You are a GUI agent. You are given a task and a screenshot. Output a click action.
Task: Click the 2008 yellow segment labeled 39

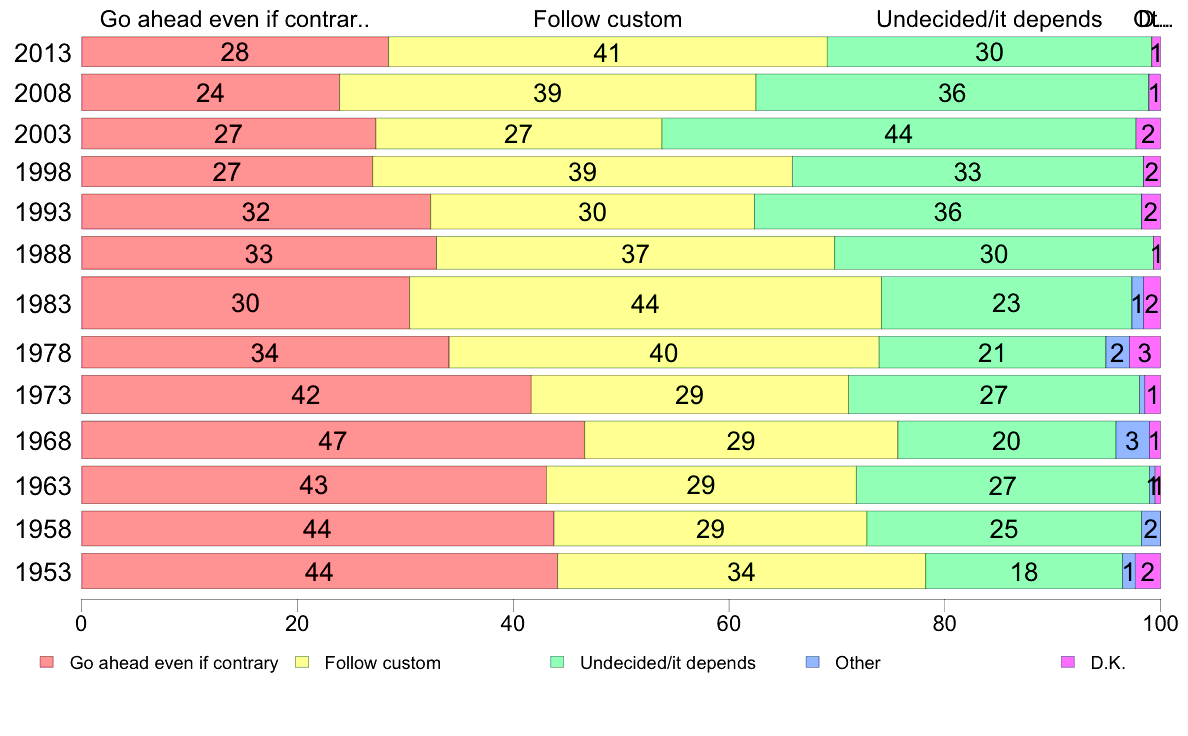pyautogui.click(x=547, y=93)
